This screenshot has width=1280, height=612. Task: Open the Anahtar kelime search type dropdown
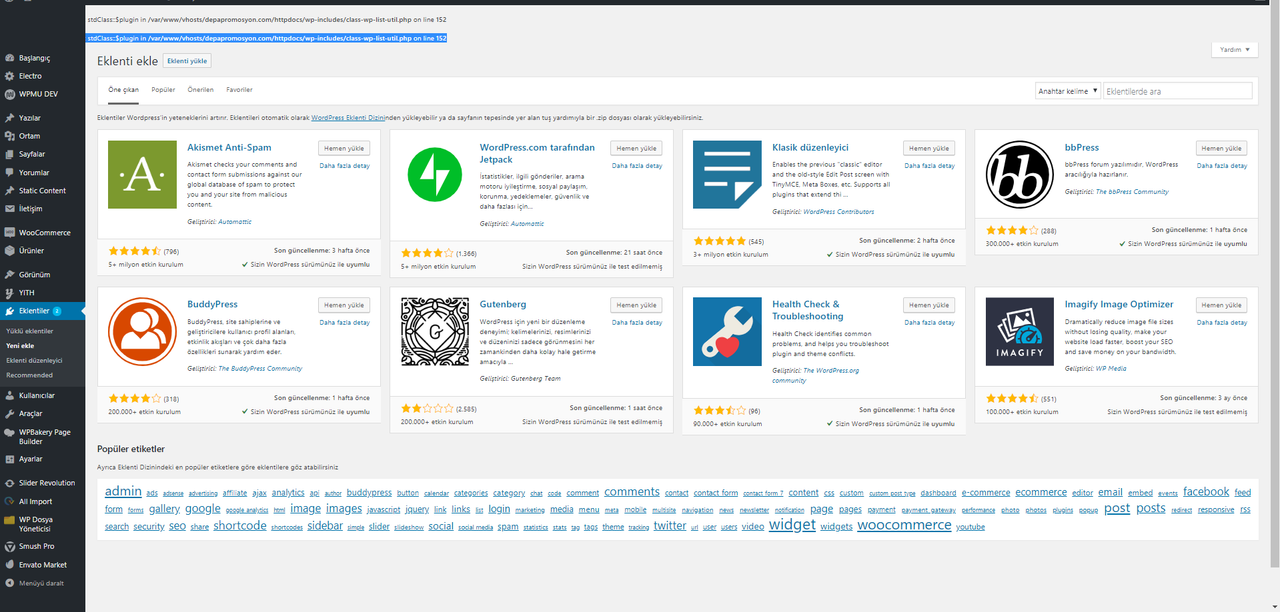tap(1067, 91)
